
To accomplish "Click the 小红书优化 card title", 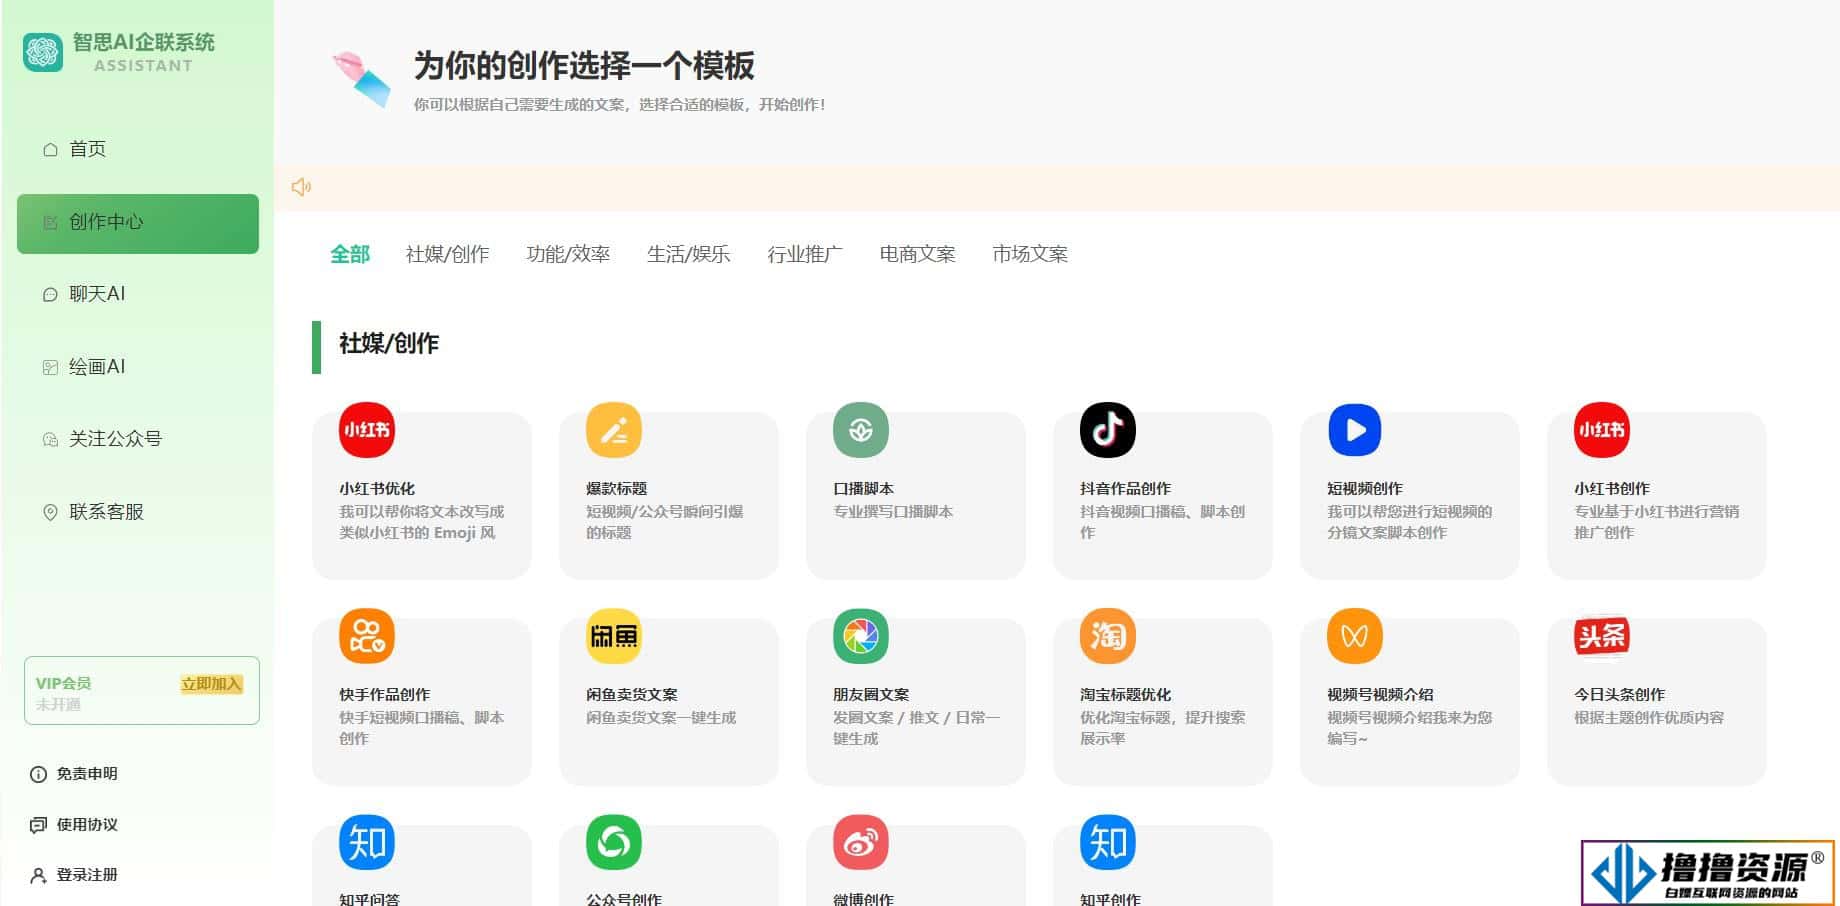I will point(377,489).
